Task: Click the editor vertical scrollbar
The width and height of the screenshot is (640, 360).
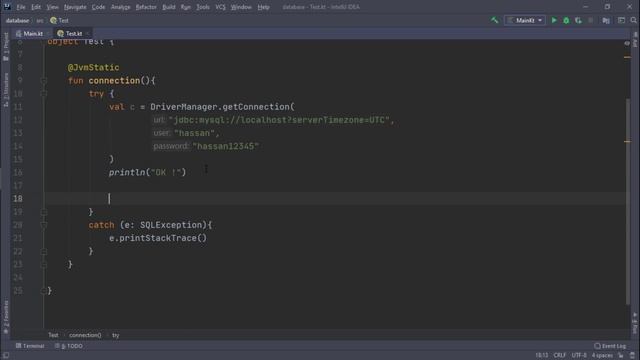Action: pyautogui.click(x=628, y=202)
